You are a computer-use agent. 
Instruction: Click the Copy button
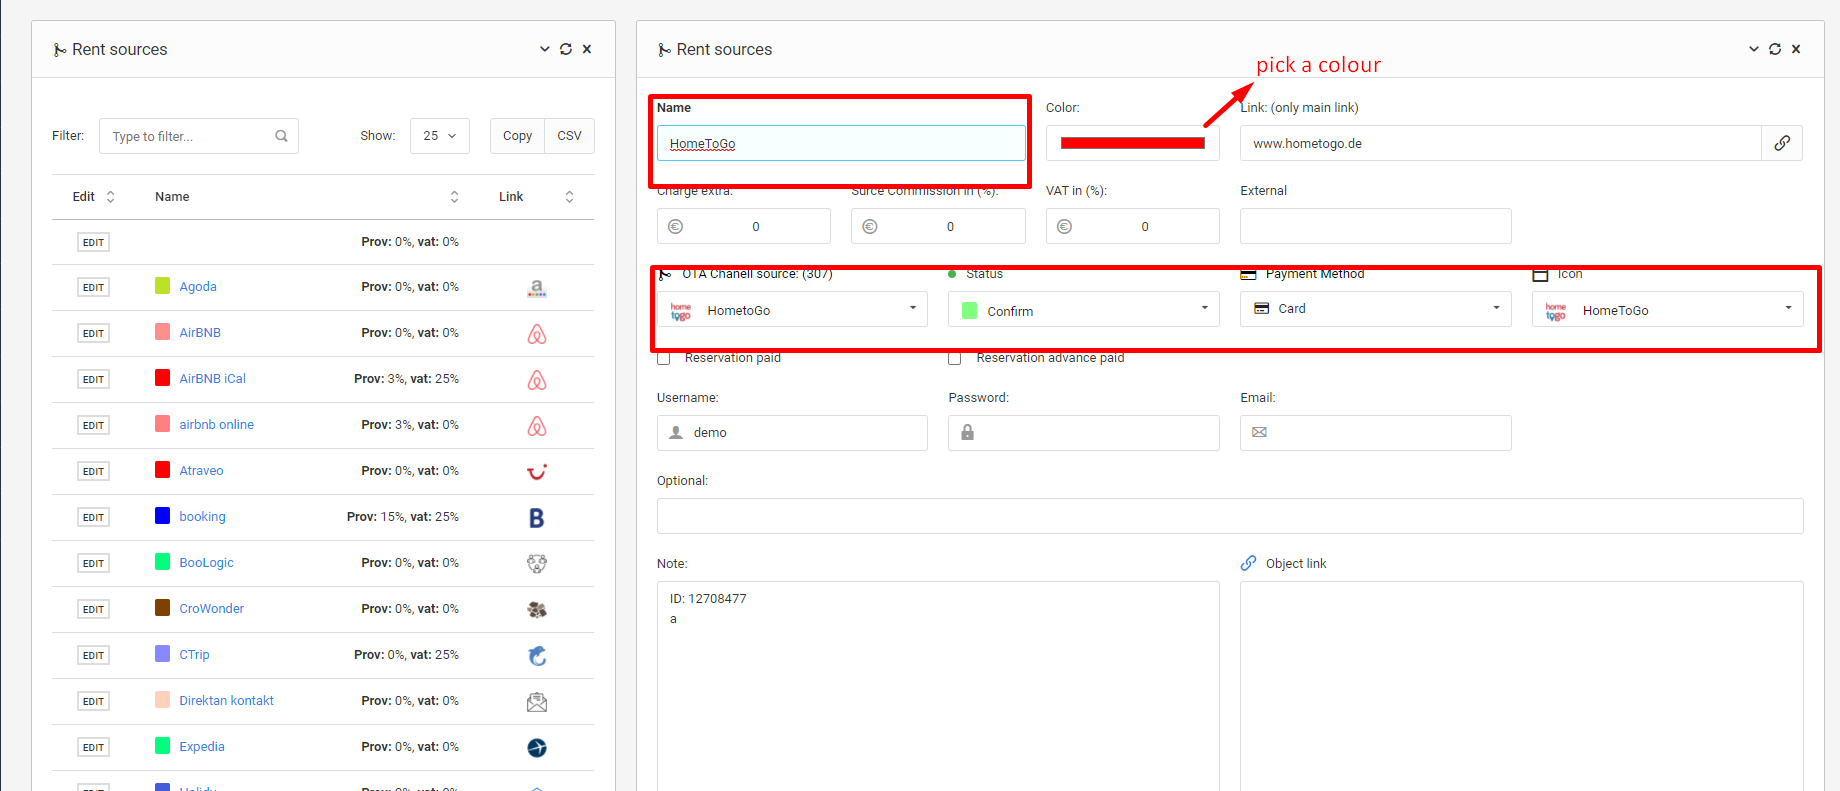517,136
